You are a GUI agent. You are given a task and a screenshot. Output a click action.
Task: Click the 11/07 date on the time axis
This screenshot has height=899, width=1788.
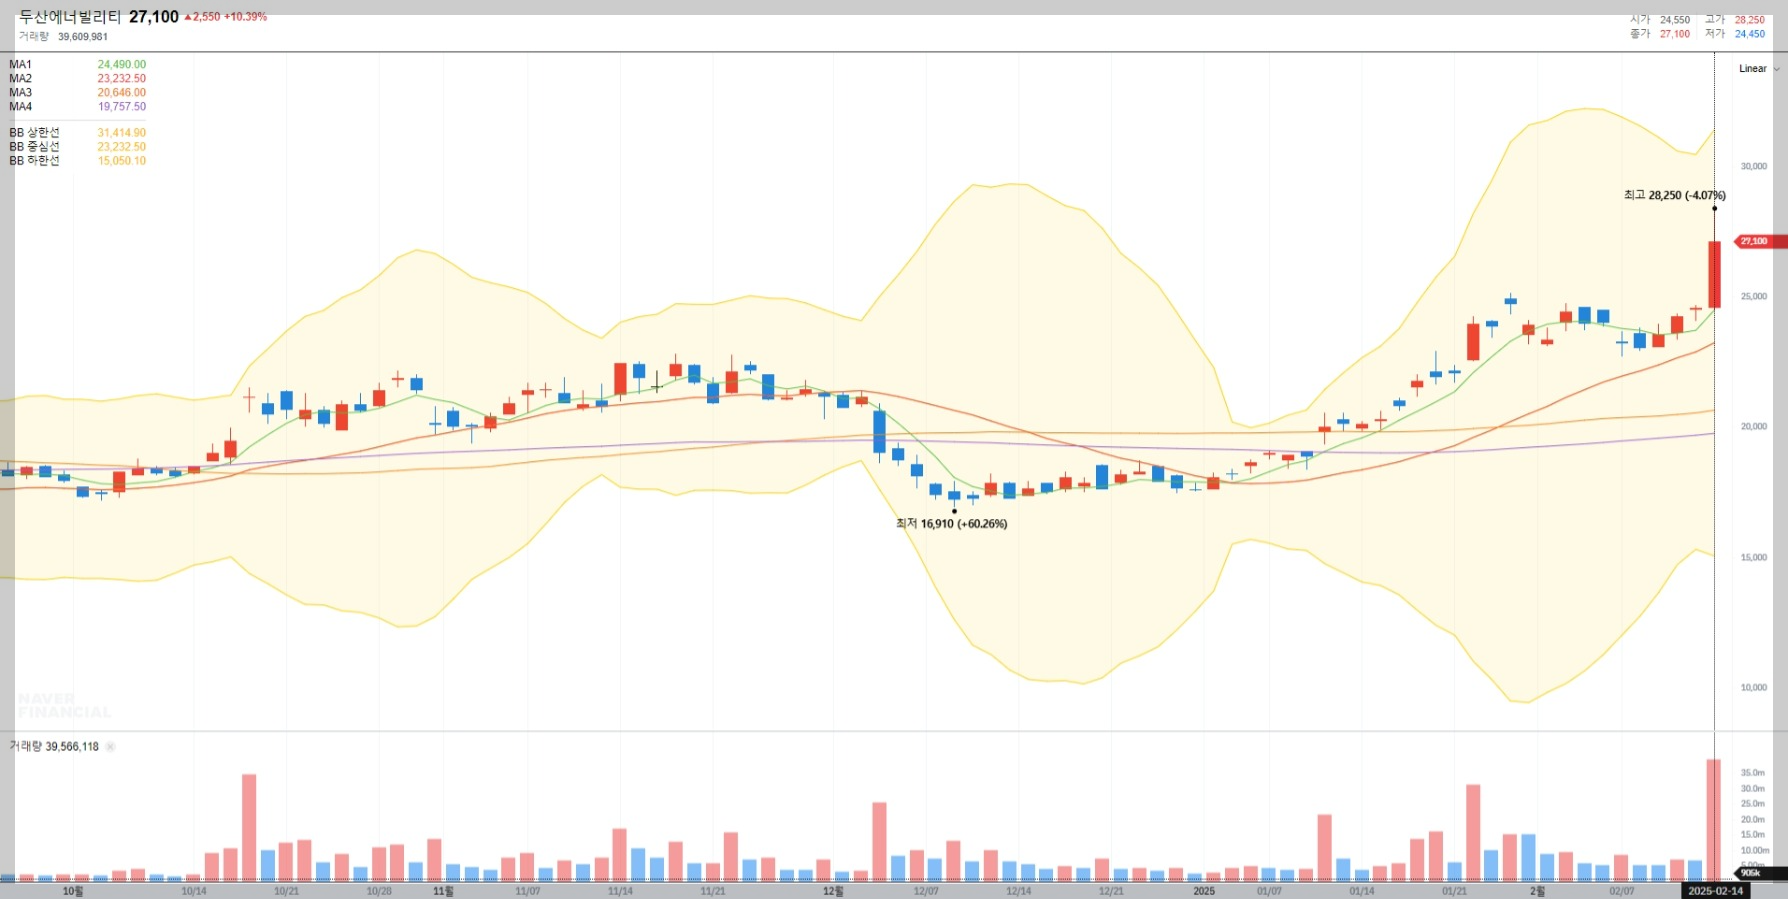527,891
